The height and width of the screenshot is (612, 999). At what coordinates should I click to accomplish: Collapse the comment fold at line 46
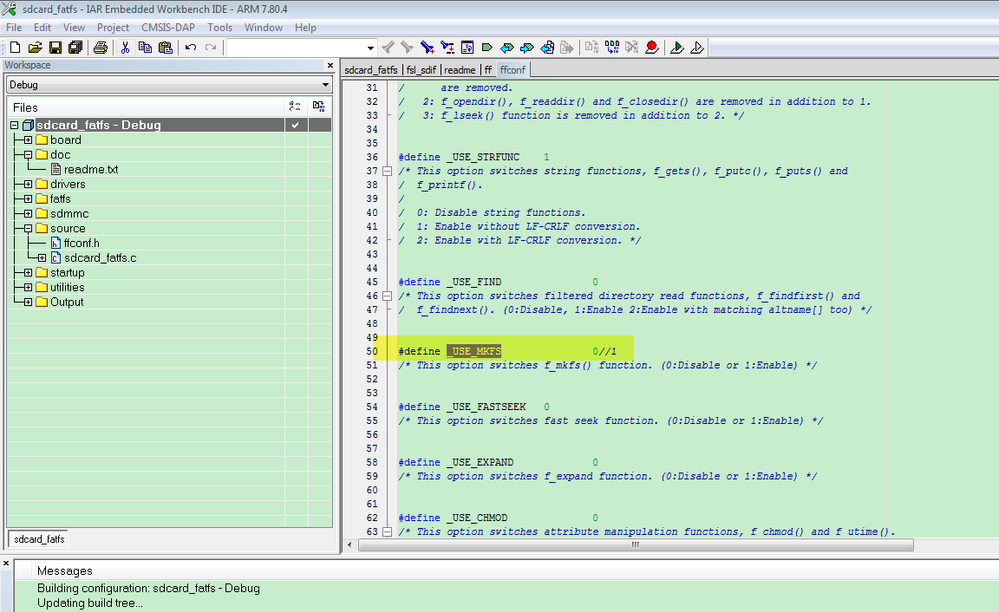click(x=387, y=295)
